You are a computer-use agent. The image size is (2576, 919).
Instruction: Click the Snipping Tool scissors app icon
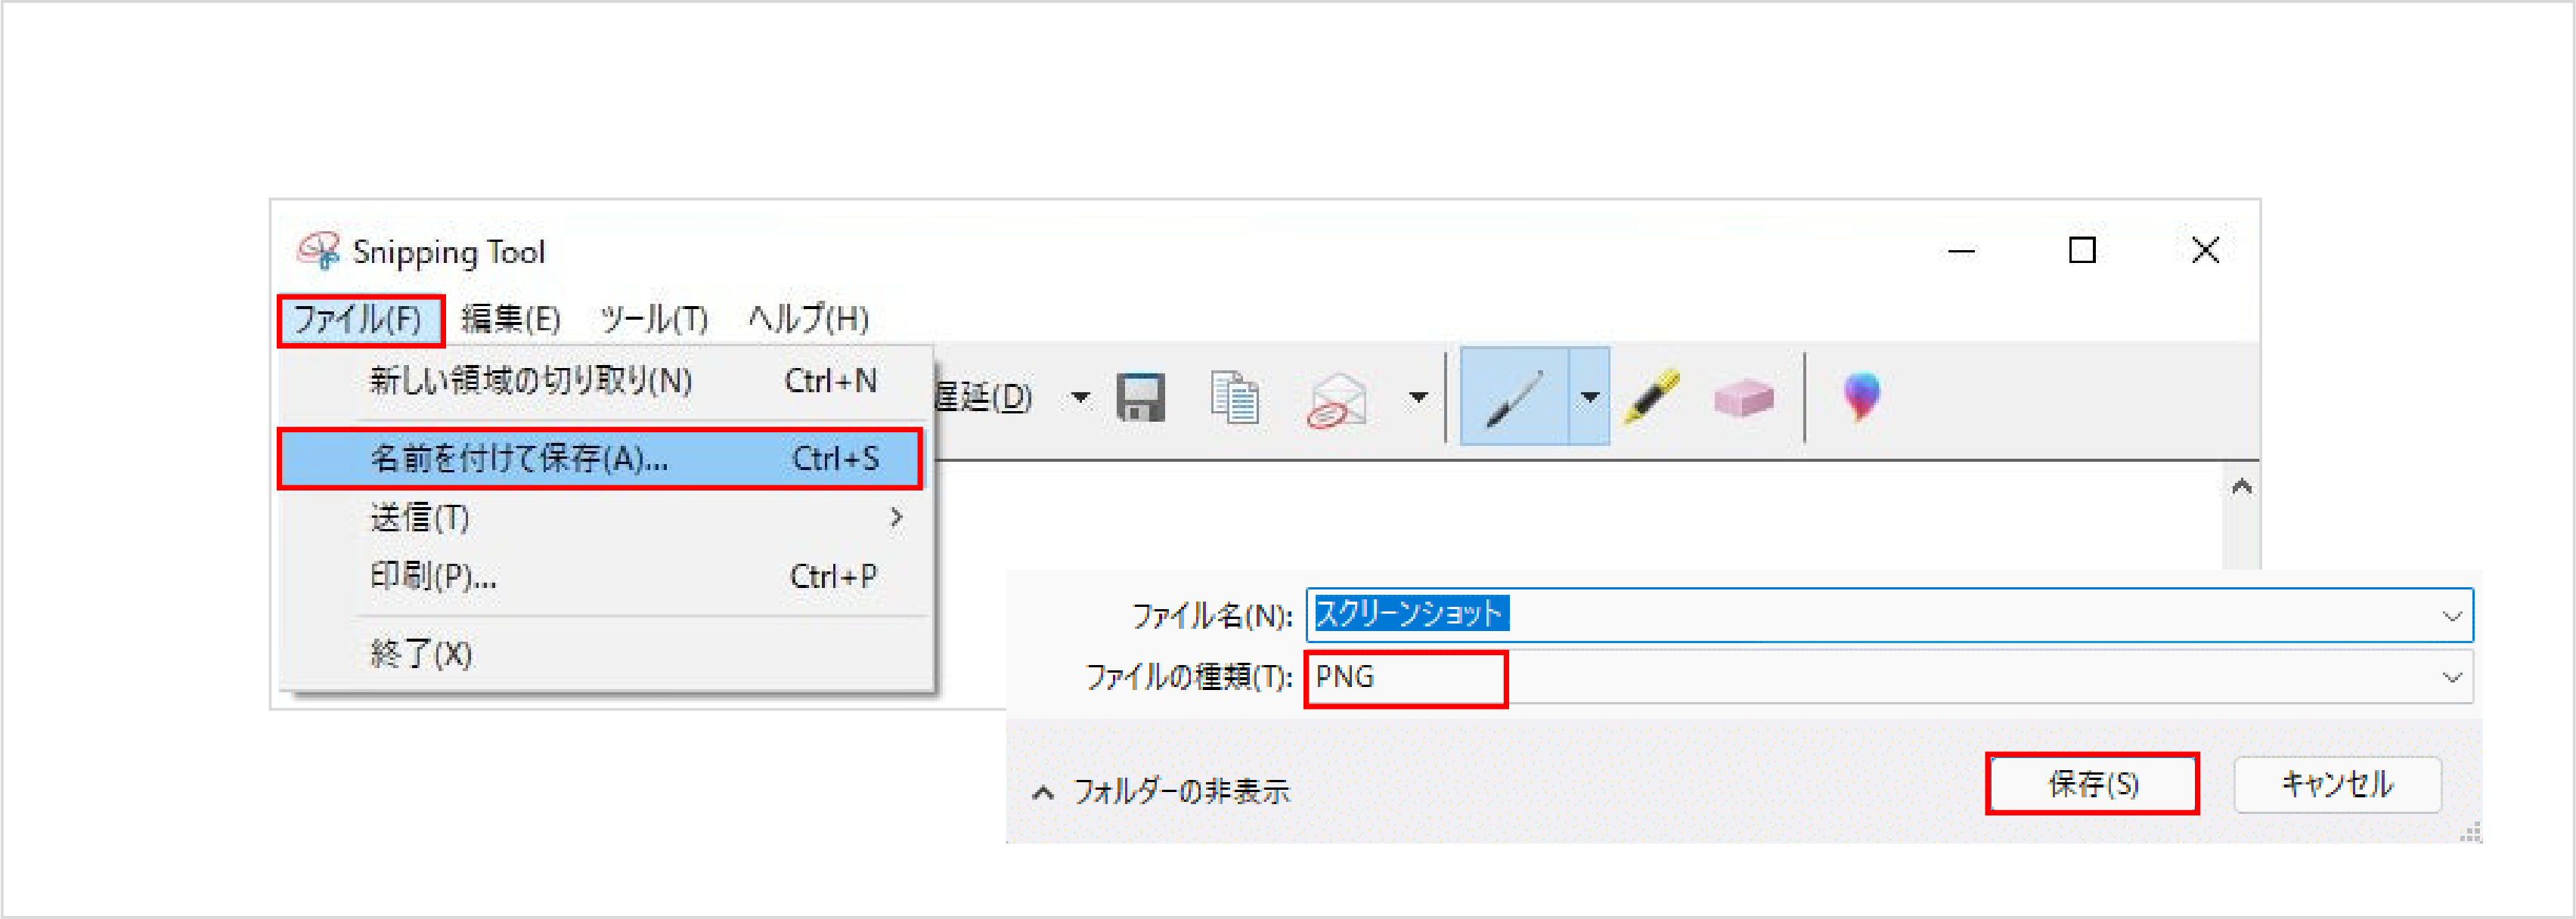pos(319,251)
